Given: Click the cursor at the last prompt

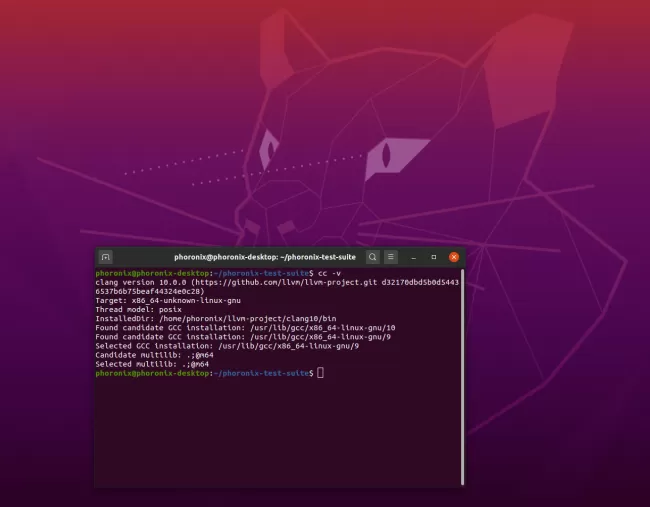Looking at the screenshot, I should (x=320, y=373).
